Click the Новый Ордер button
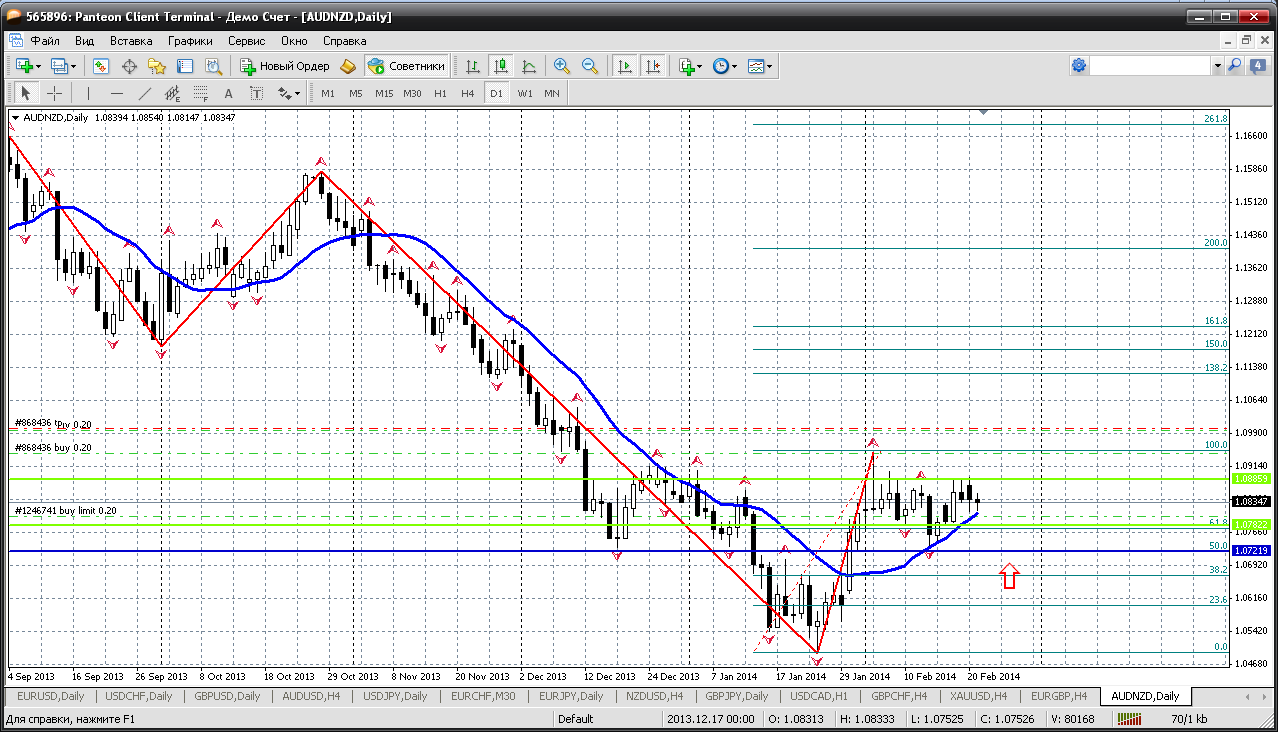The width and height of the screenshot is (1278, 732). (285, 66)
